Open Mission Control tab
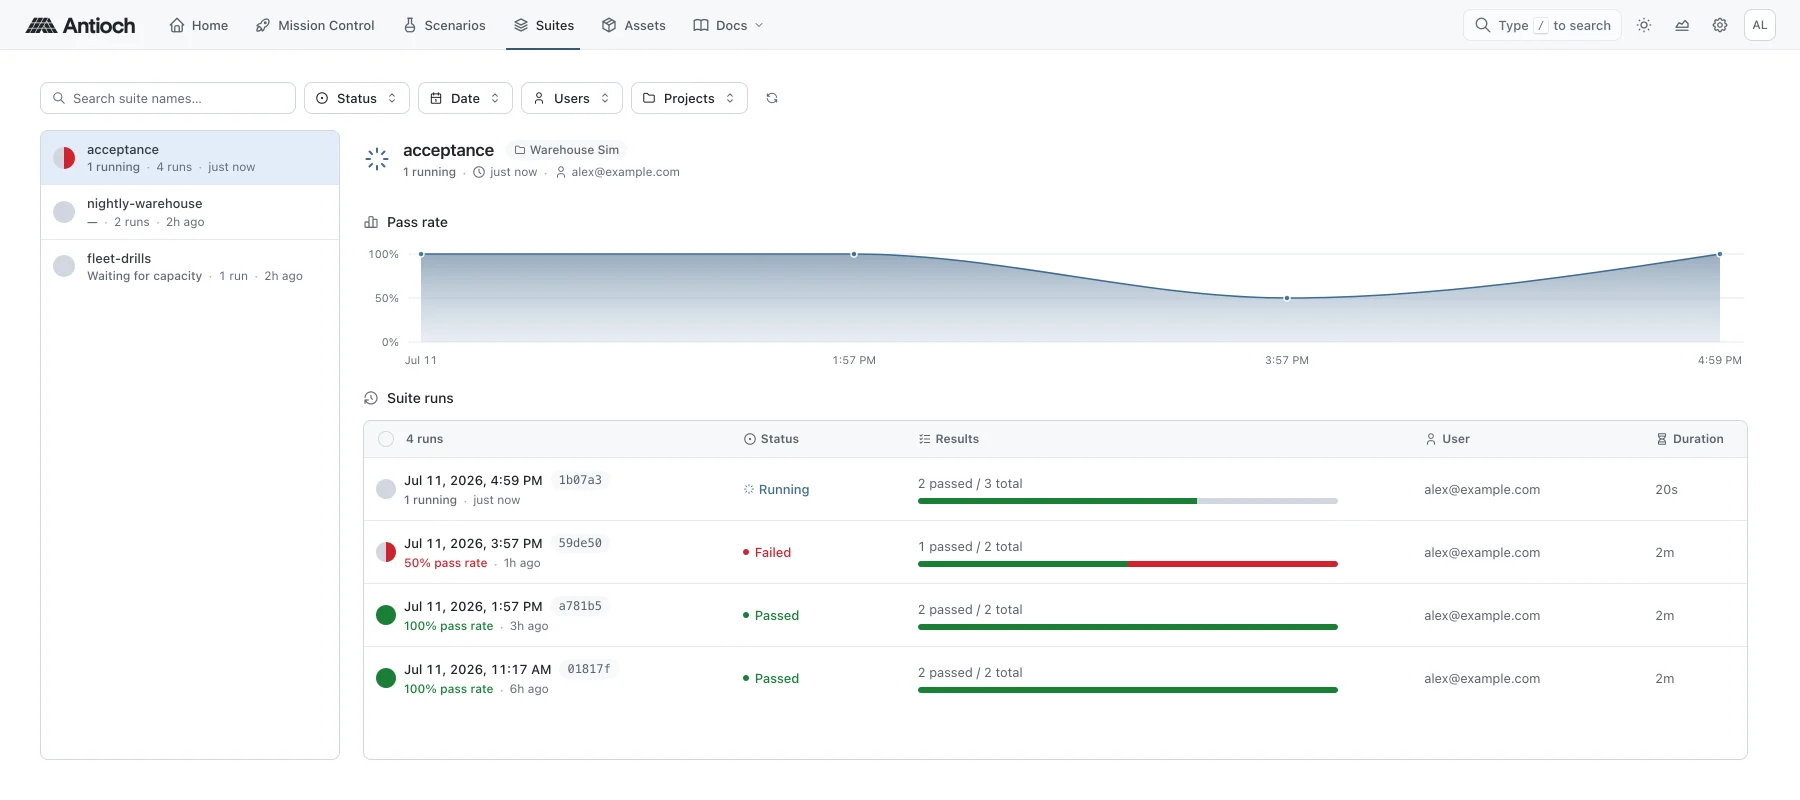 (315, 25)
